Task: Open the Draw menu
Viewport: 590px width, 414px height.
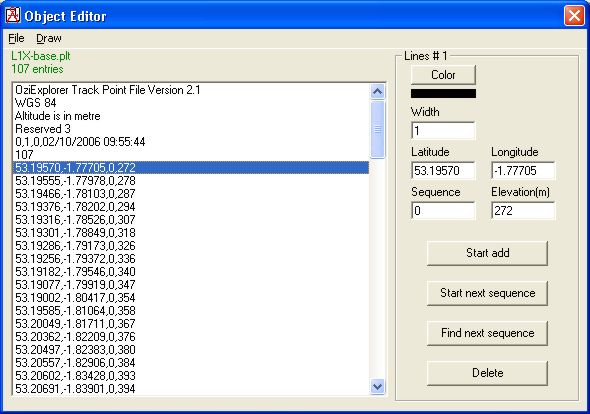Action: (x=49, y=38)
